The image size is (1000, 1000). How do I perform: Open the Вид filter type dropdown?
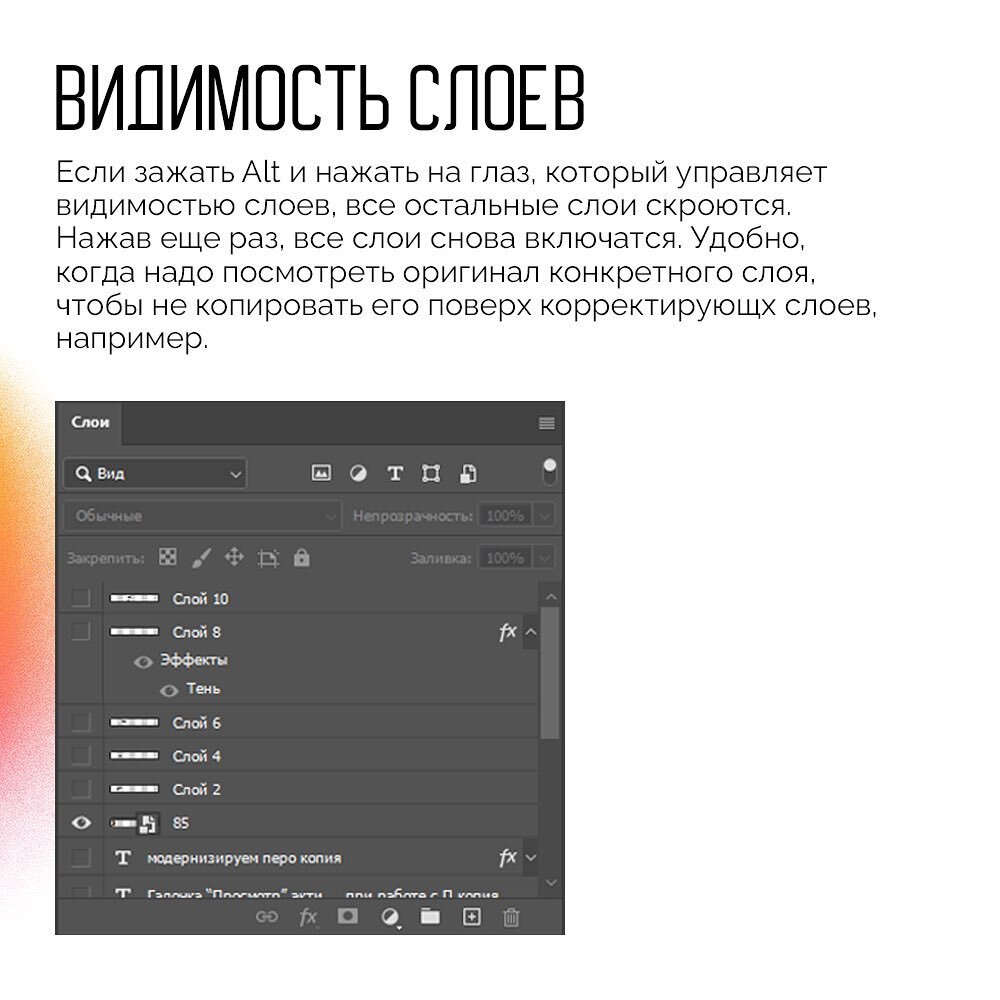(155, 474)
